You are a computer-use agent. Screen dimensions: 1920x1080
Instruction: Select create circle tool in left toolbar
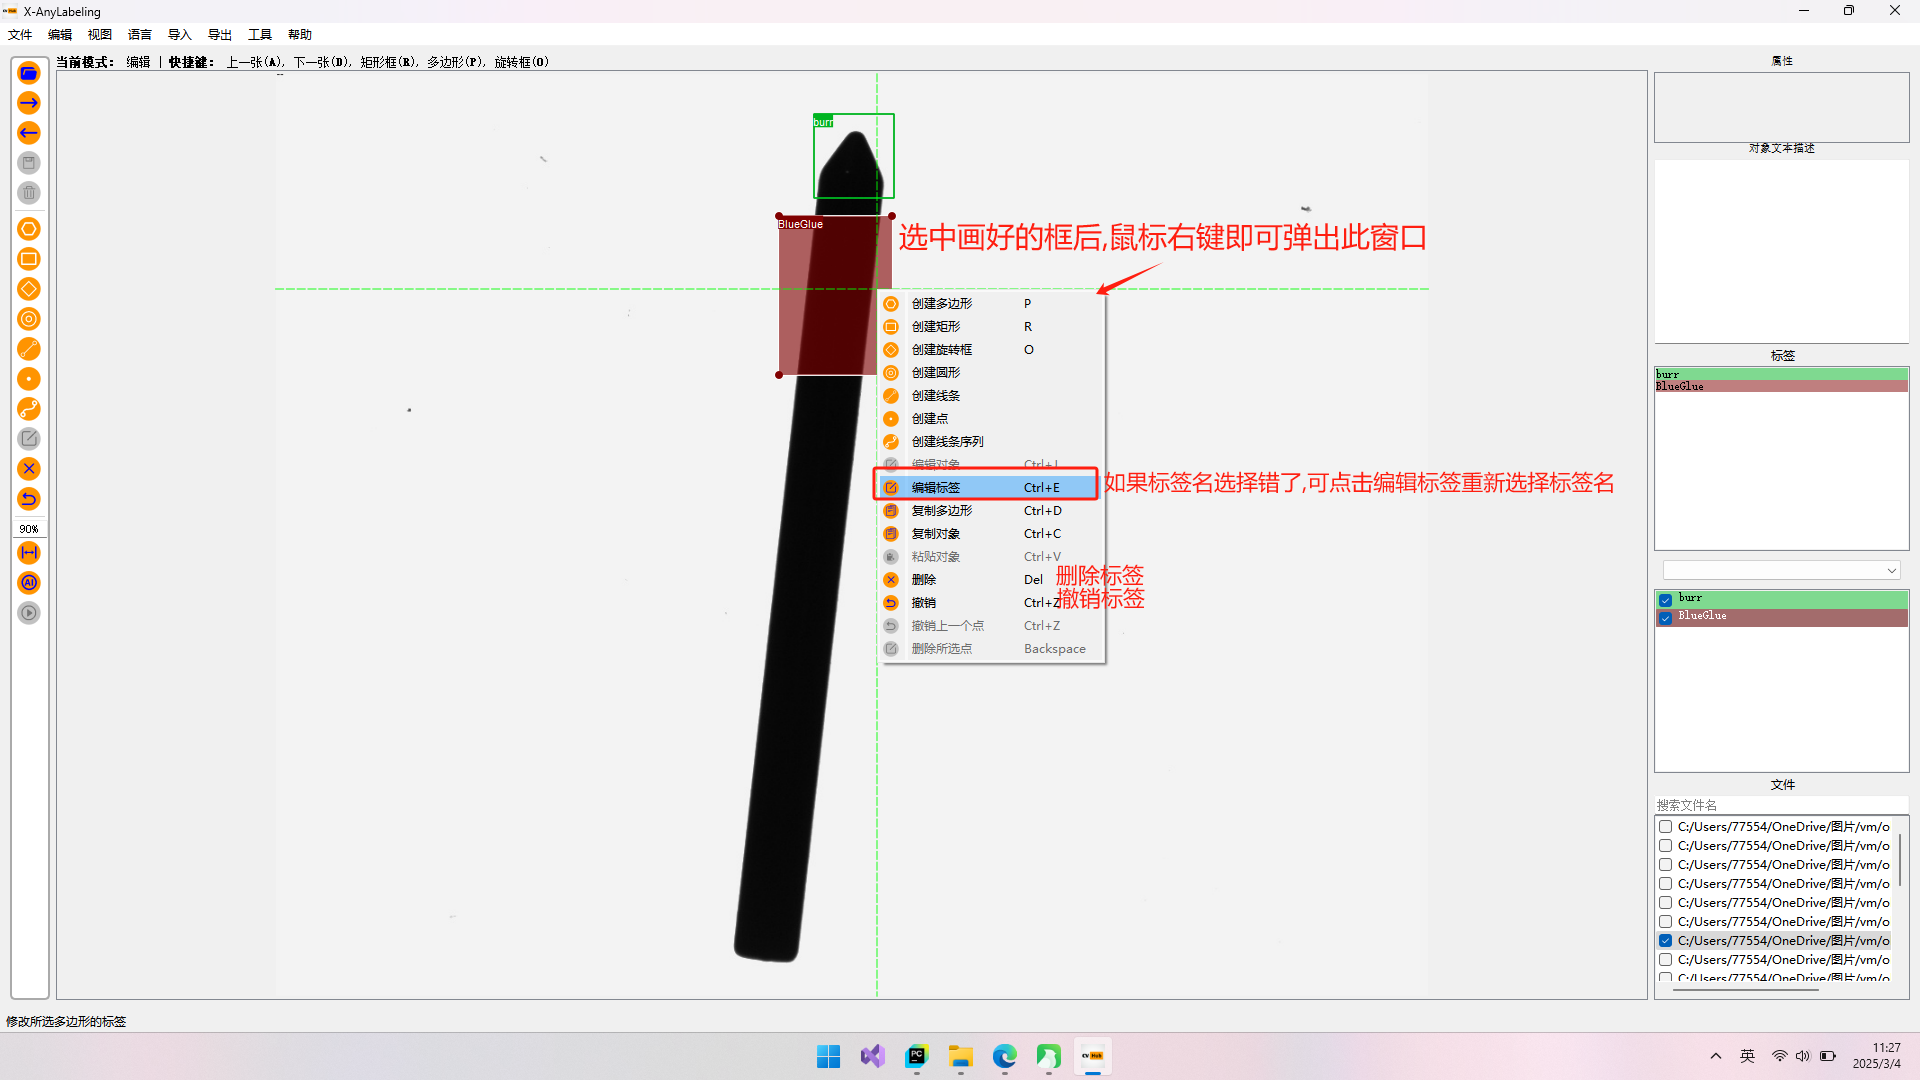point(29,319)
